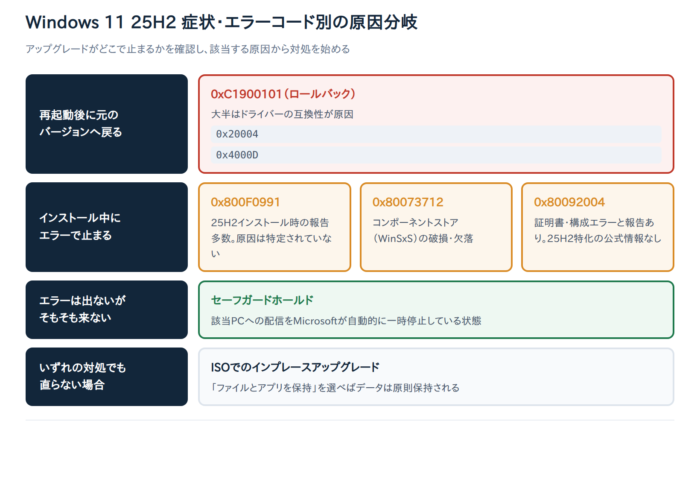700x485 pixels.
Task: Click the subtitle starting 'アップグレードがどこで止まるか'
Action: pos(188,49)
